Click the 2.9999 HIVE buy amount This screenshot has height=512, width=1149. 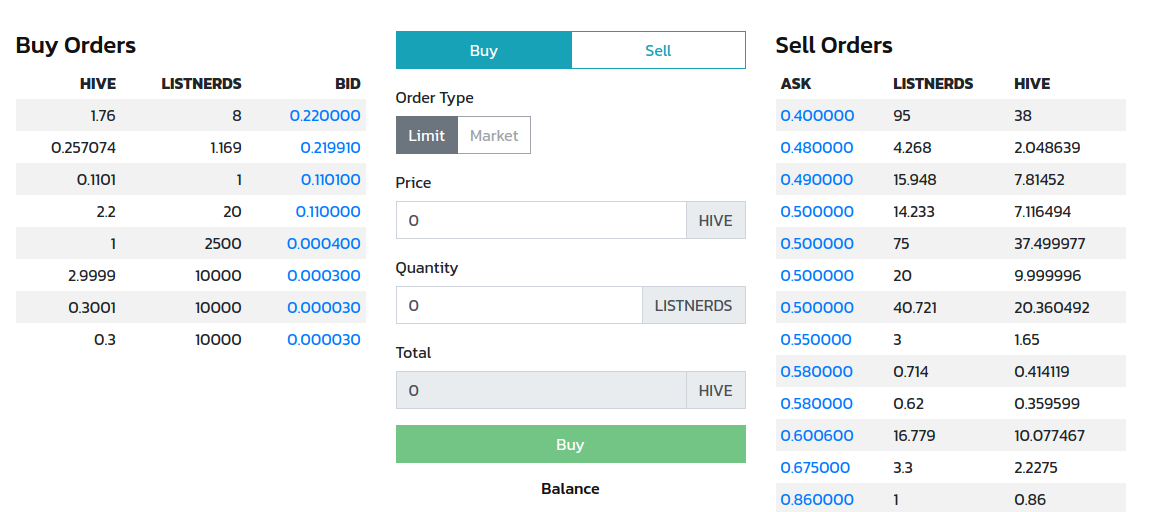click(91, 276)
